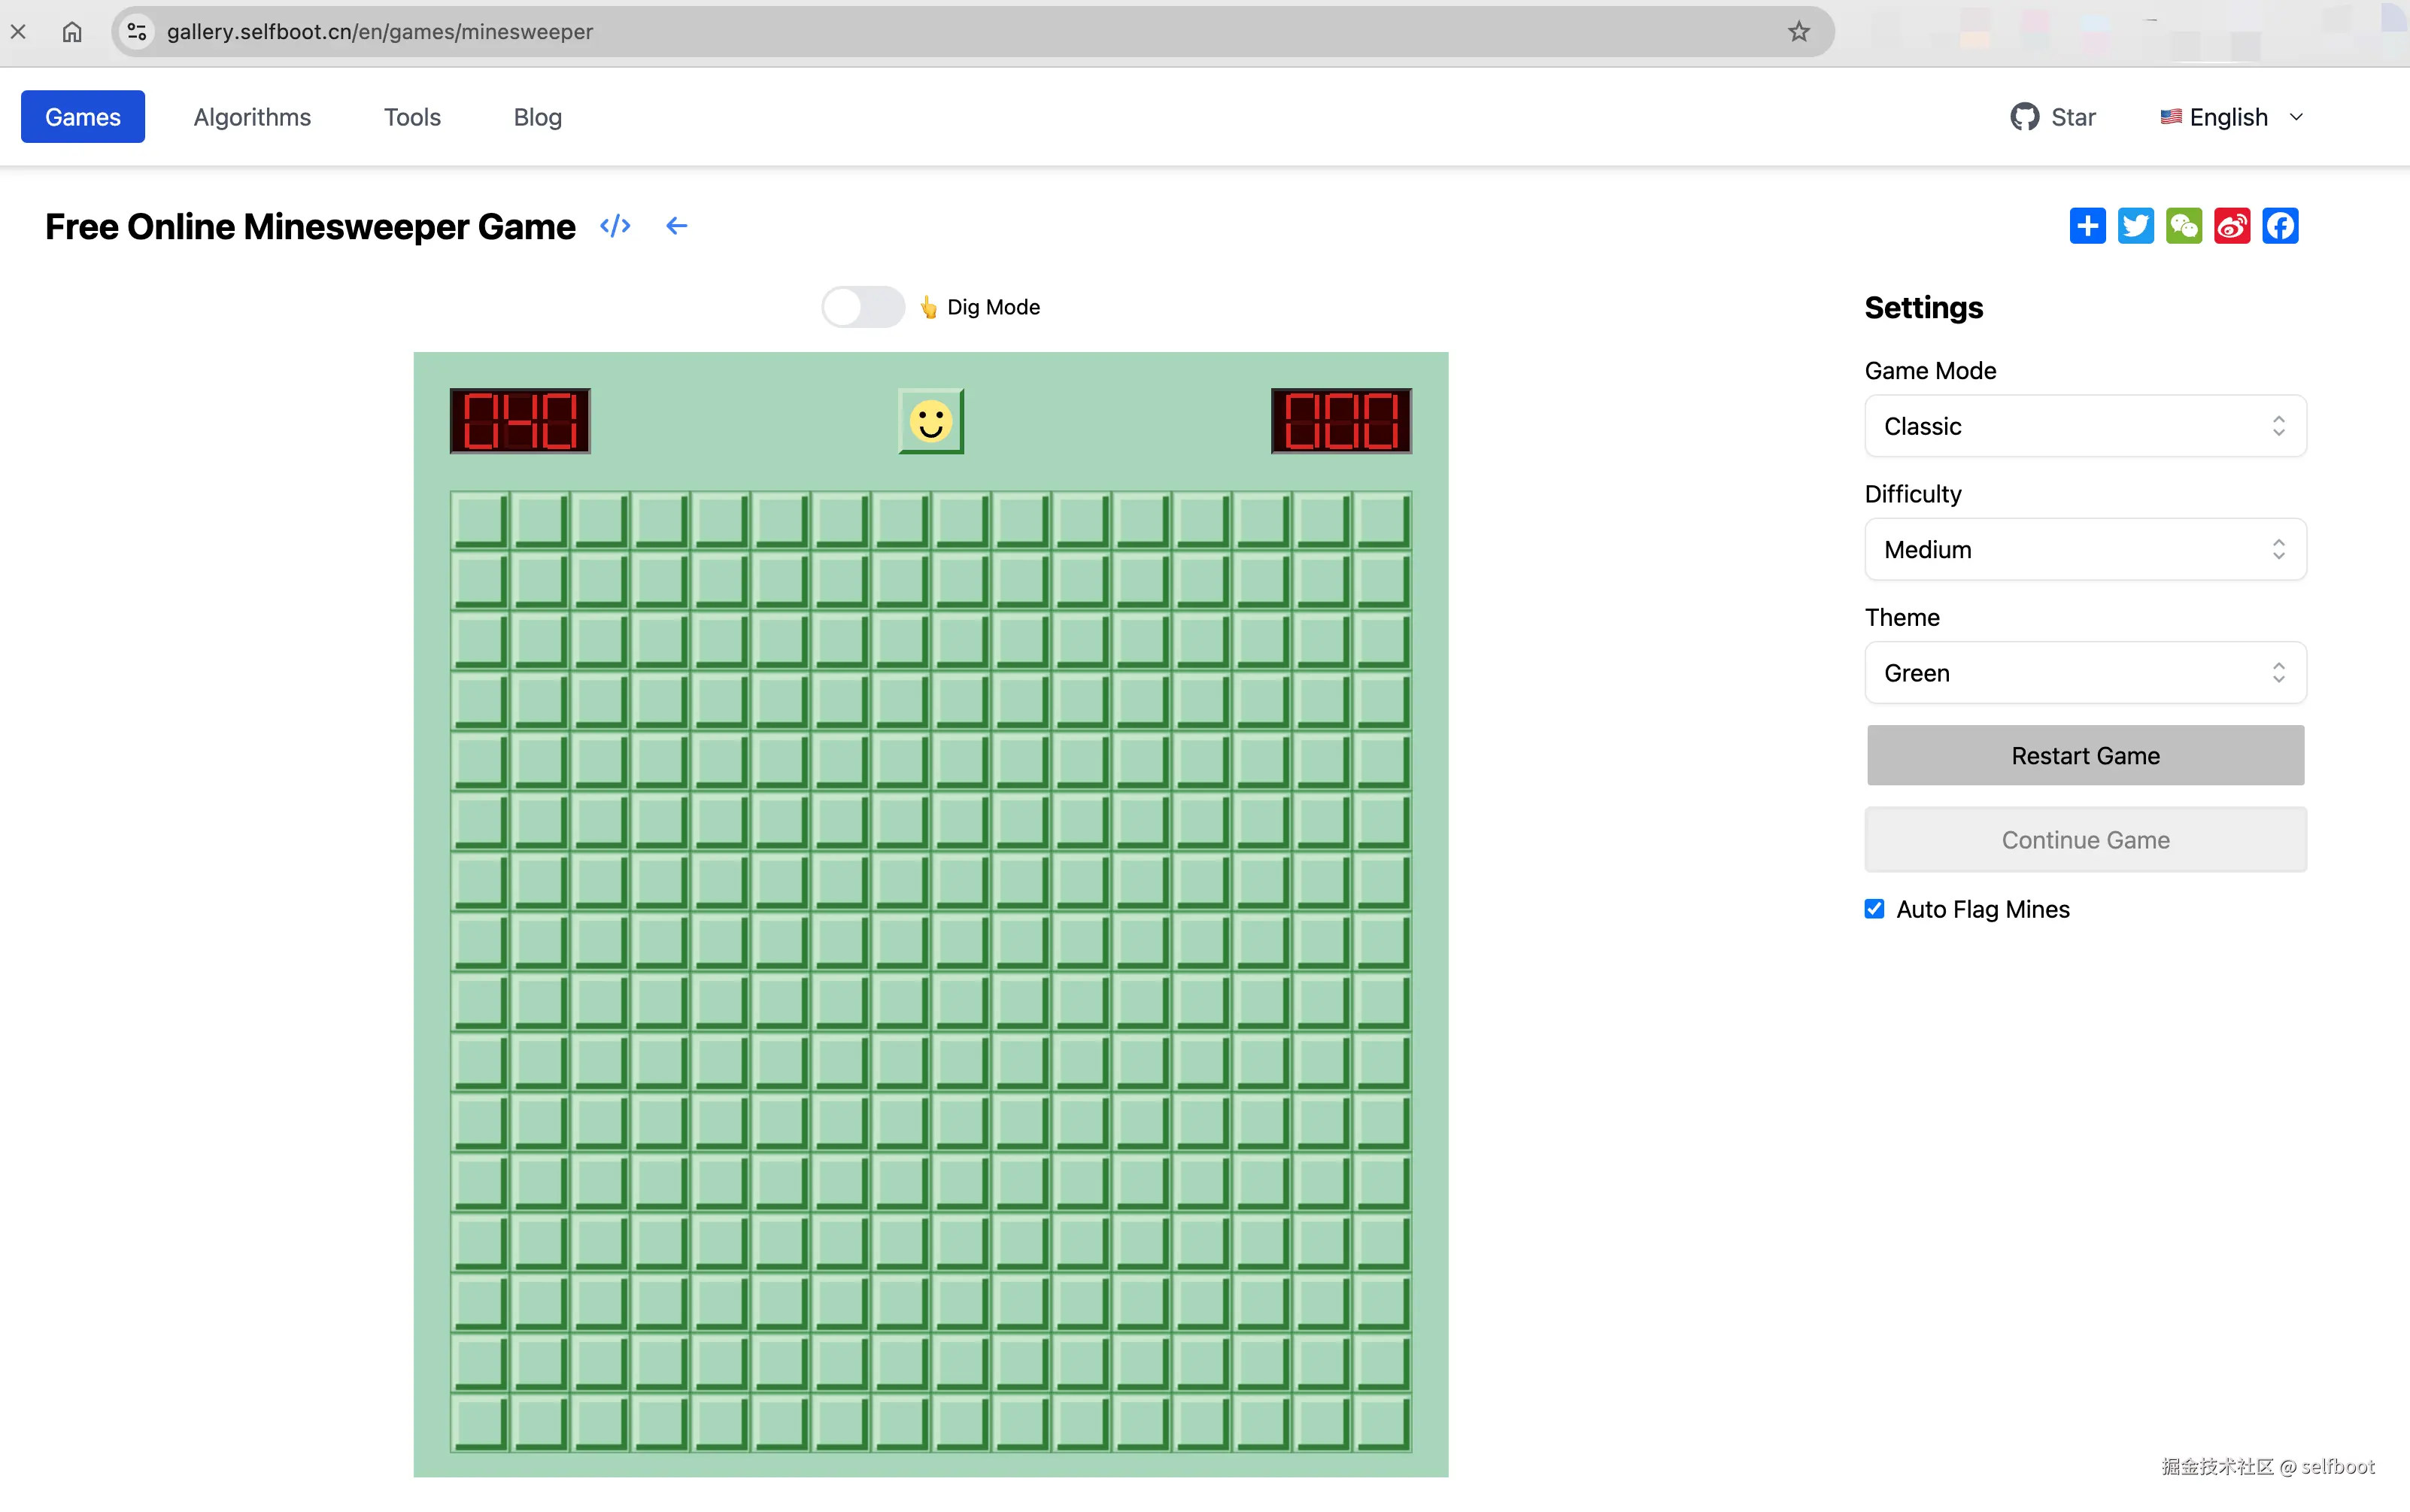This screenshot has height=1512, width=2410.
Task: Uncheck the Auto Flag Mines checkbox
Action: point(1874,909)
